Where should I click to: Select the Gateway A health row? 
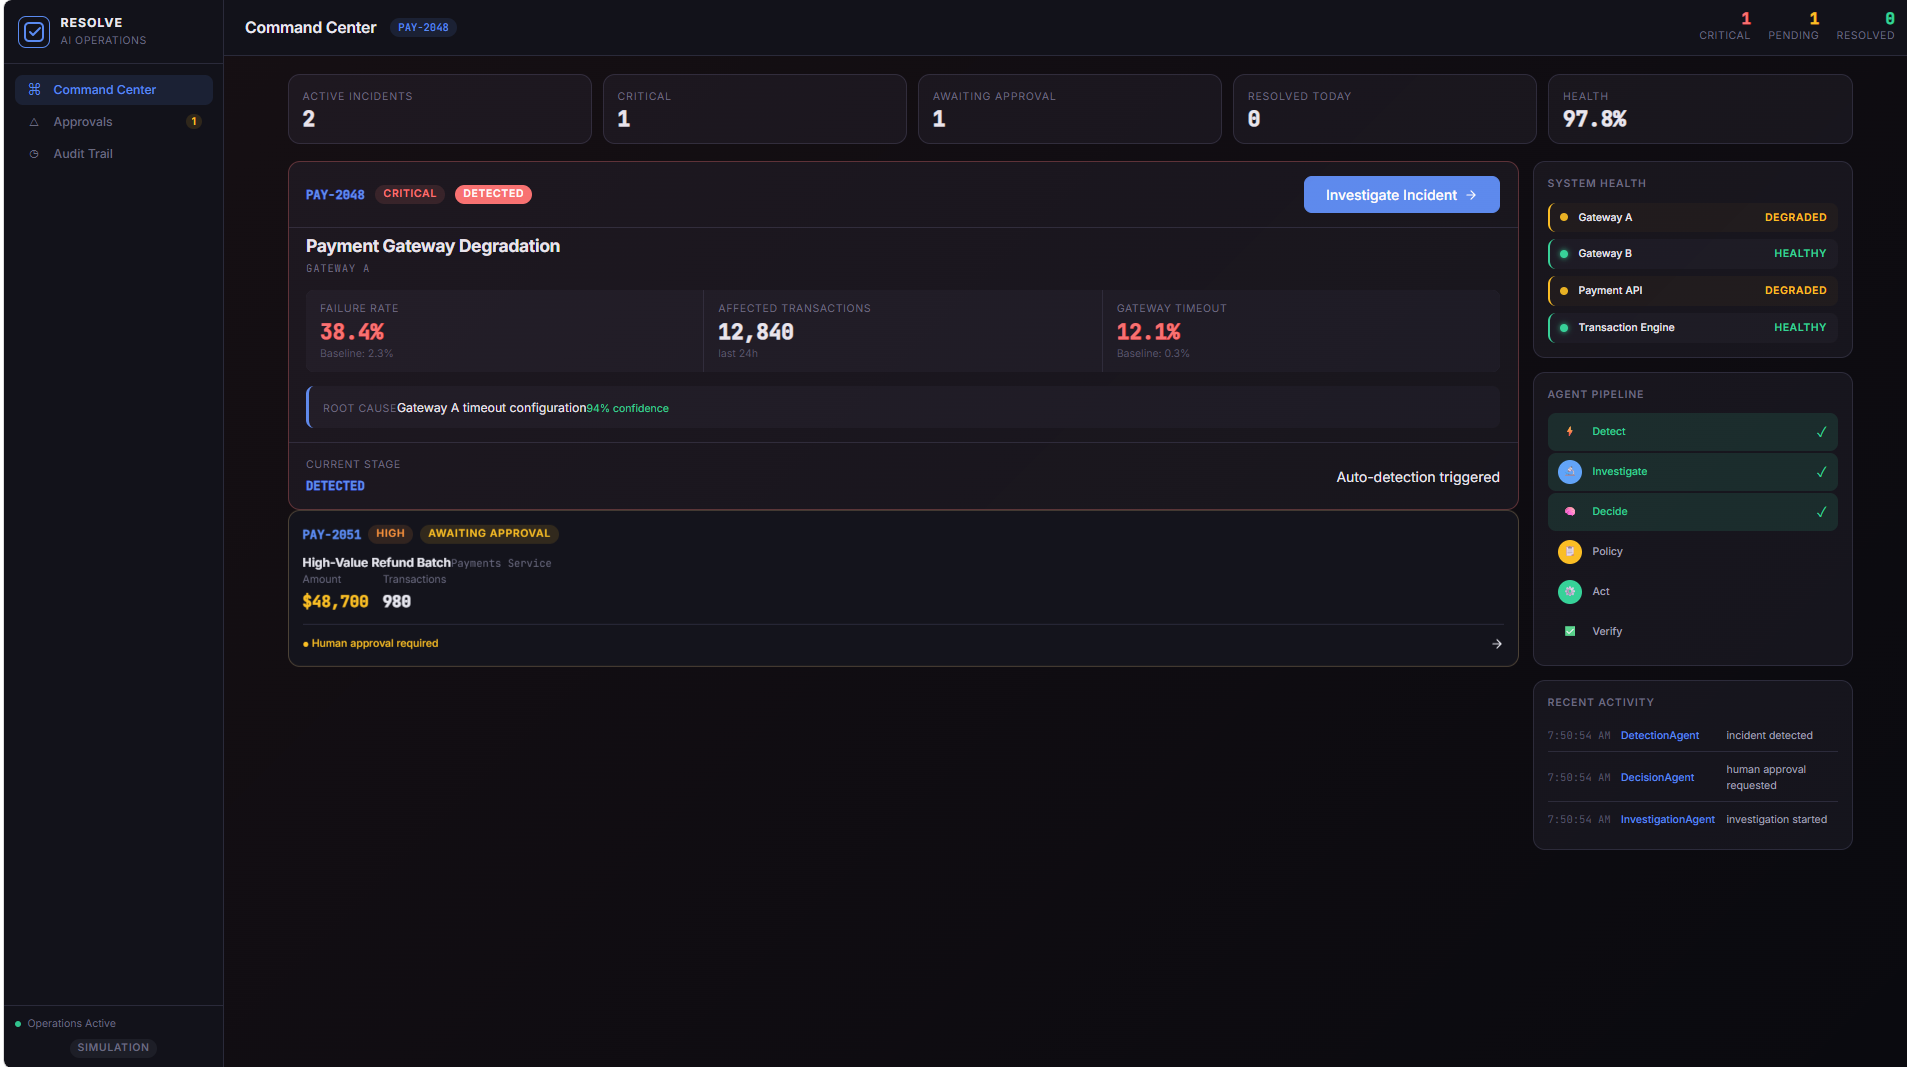point(1692,217)
